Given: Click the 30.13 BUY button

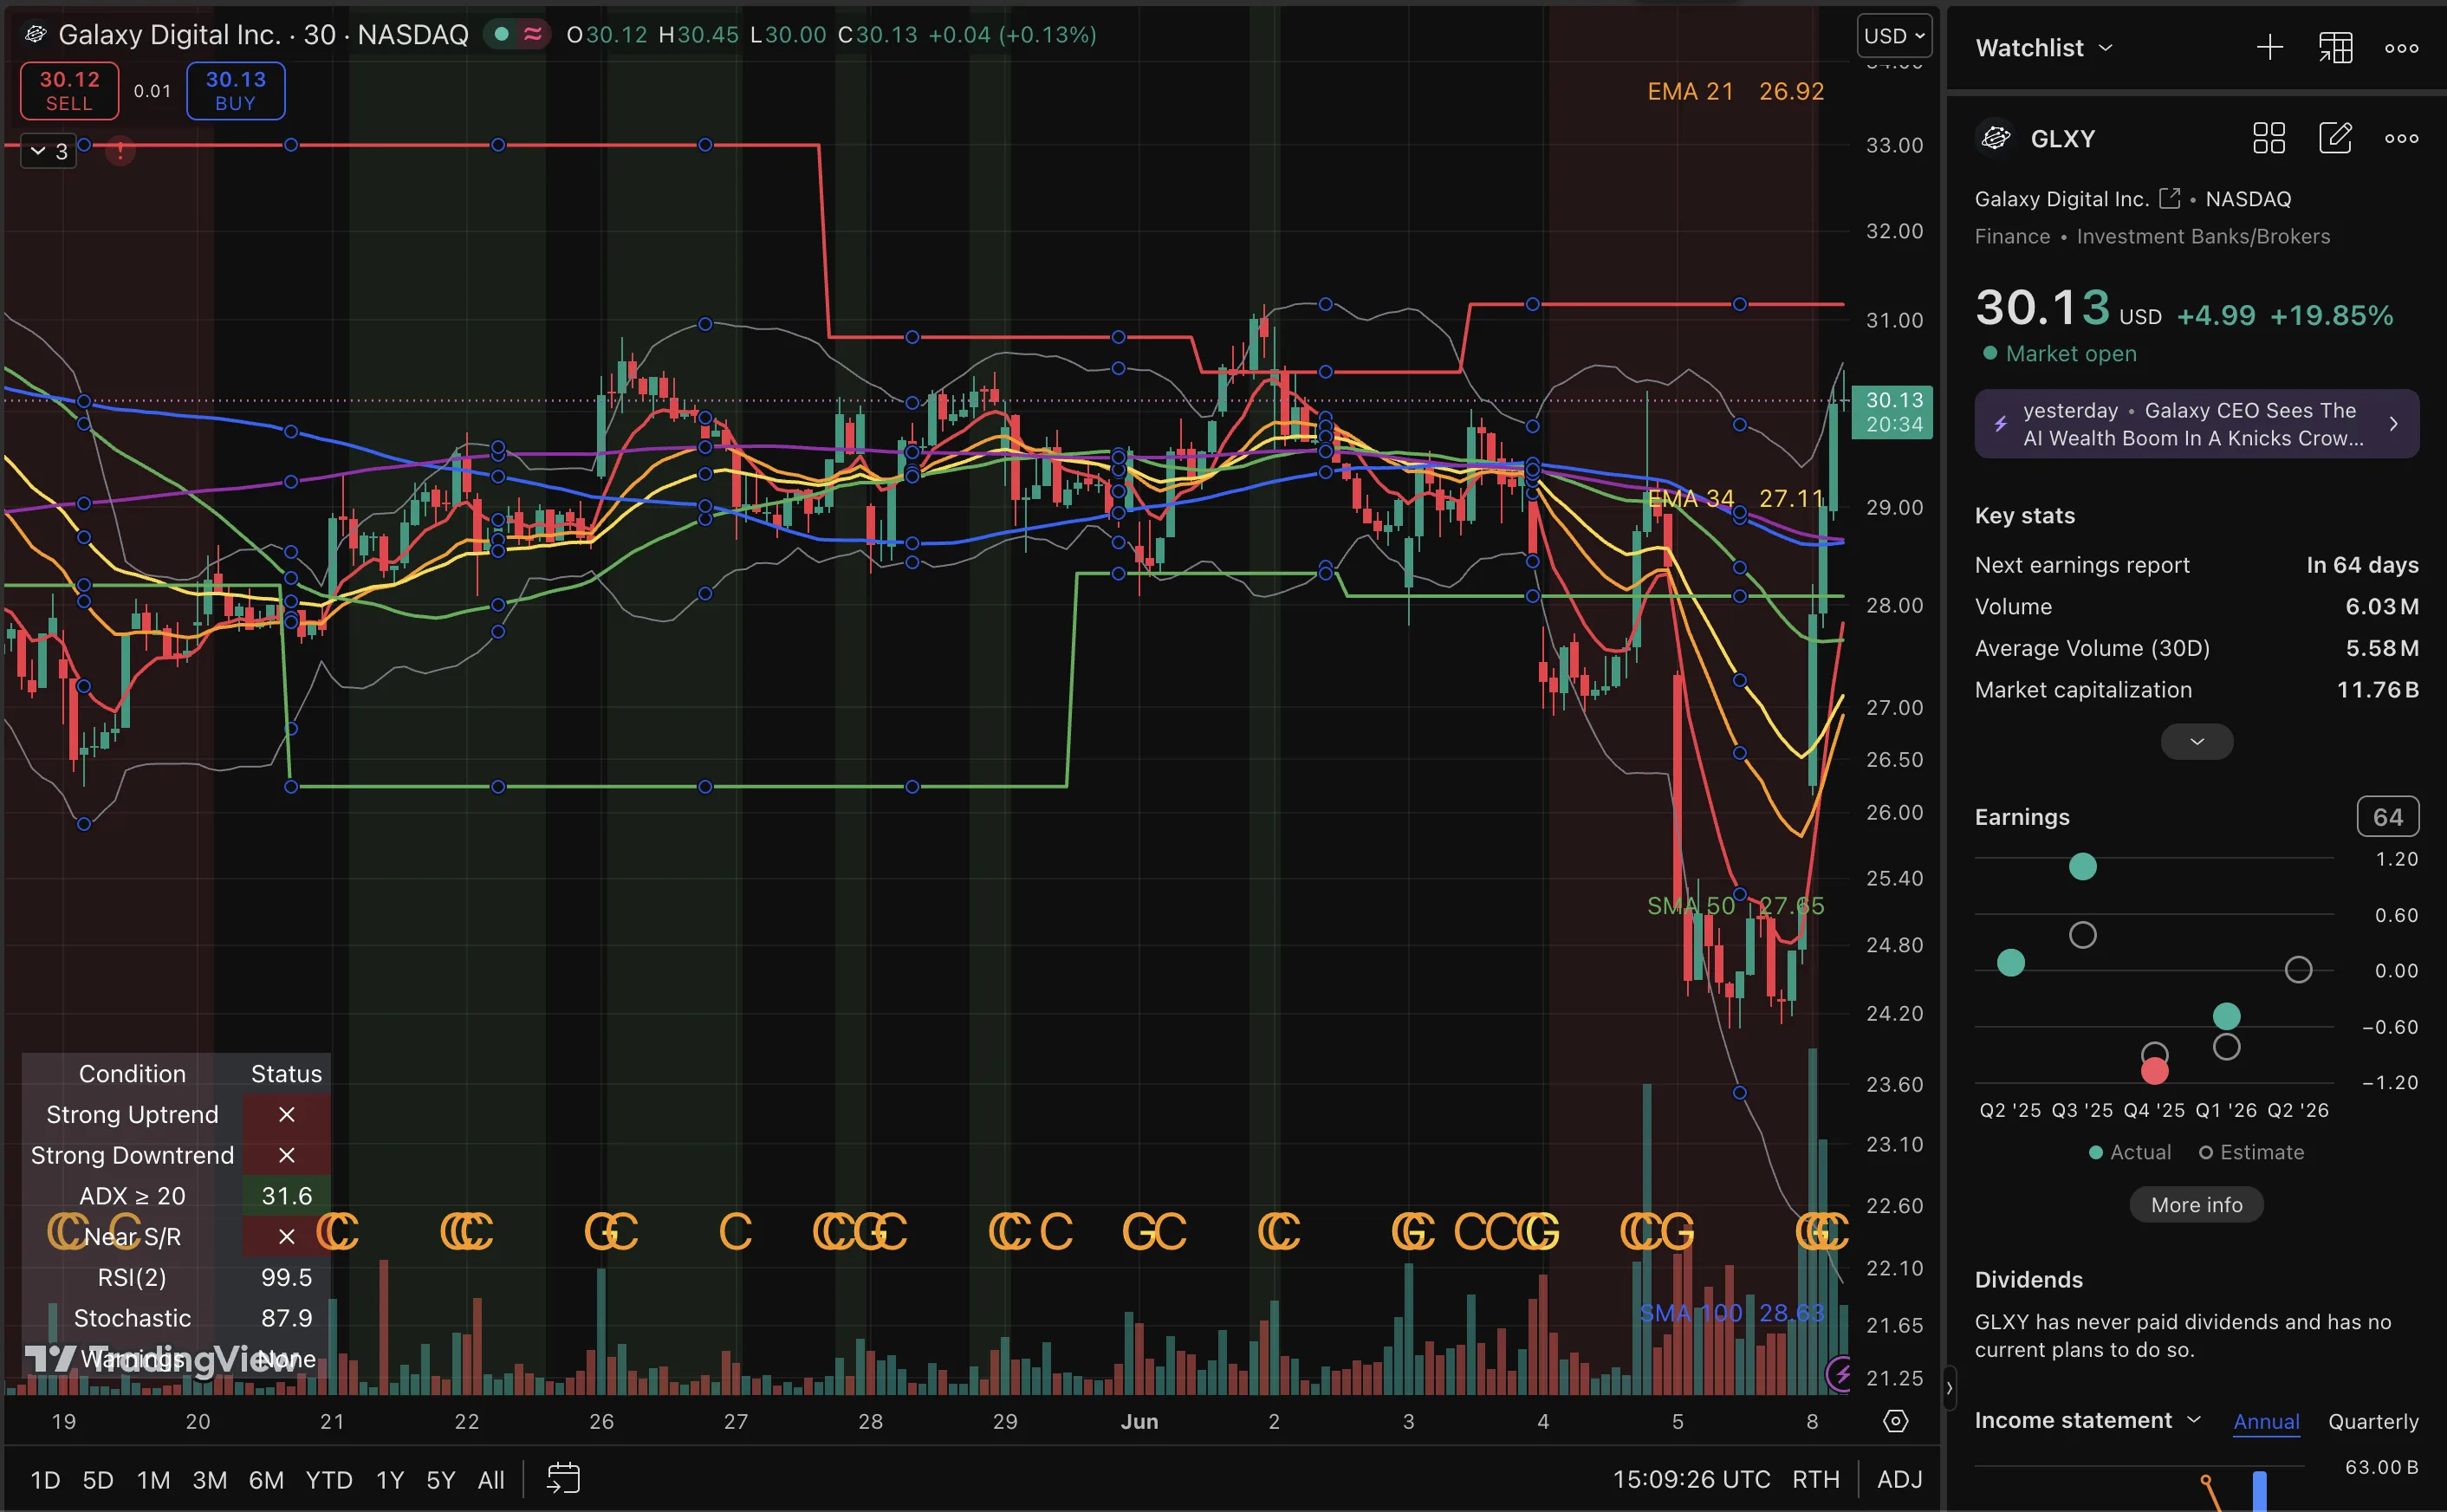Looking at the screenshot, I should pyautogui.click(x=235, y=90).
